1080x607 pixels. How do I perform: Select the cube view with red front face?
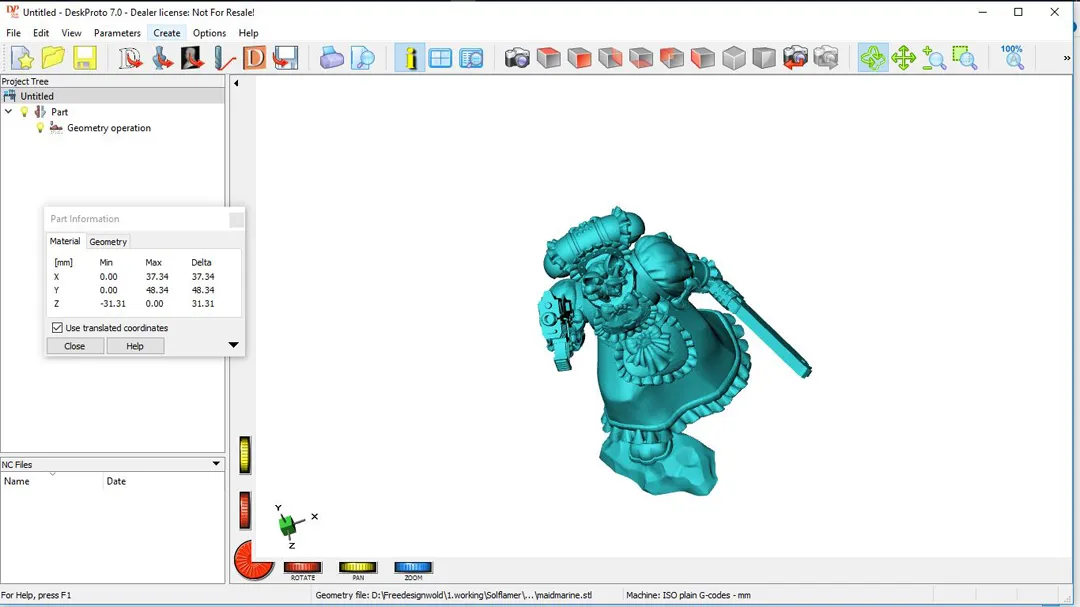(x=579, y=58)
